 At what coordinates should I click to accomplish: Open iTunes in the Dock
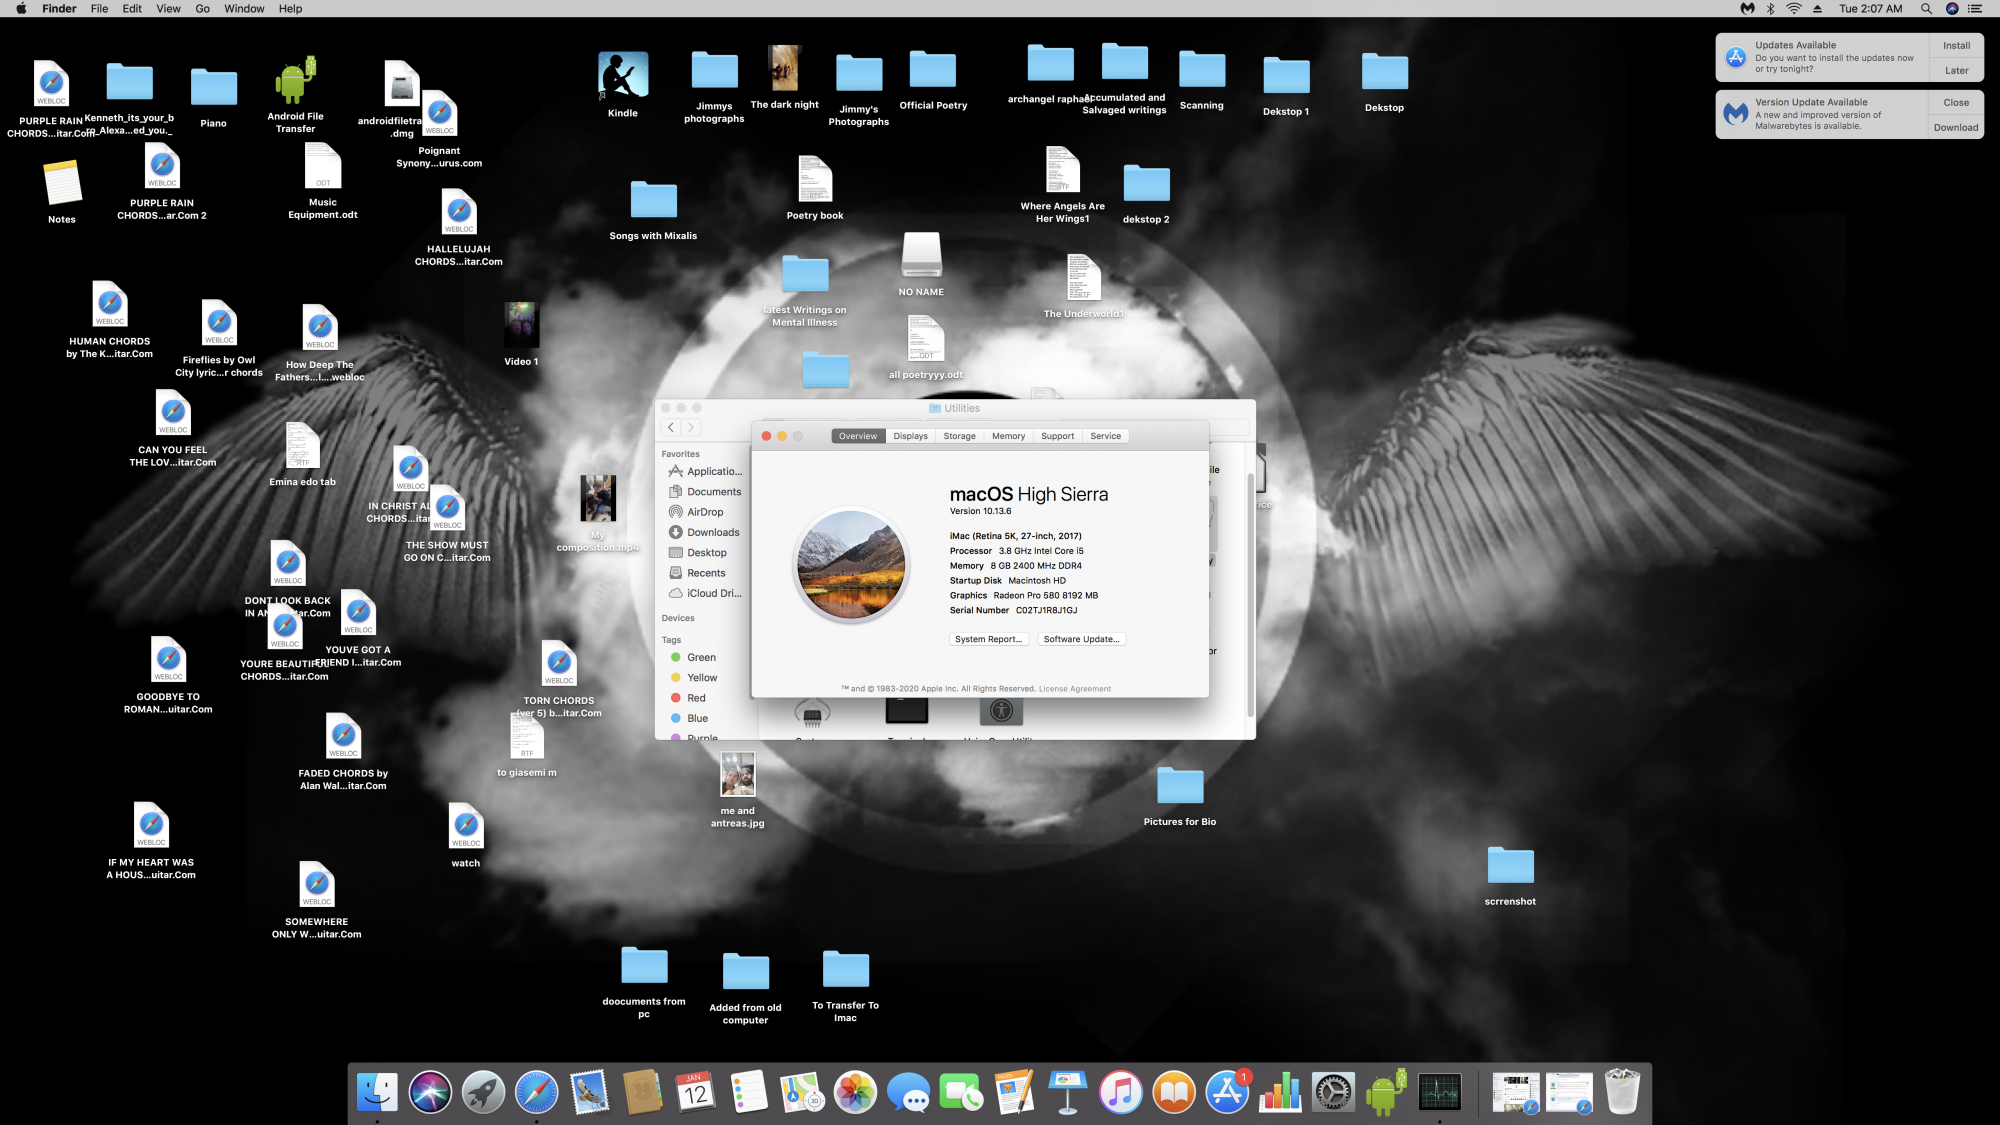(1121, 1092)
